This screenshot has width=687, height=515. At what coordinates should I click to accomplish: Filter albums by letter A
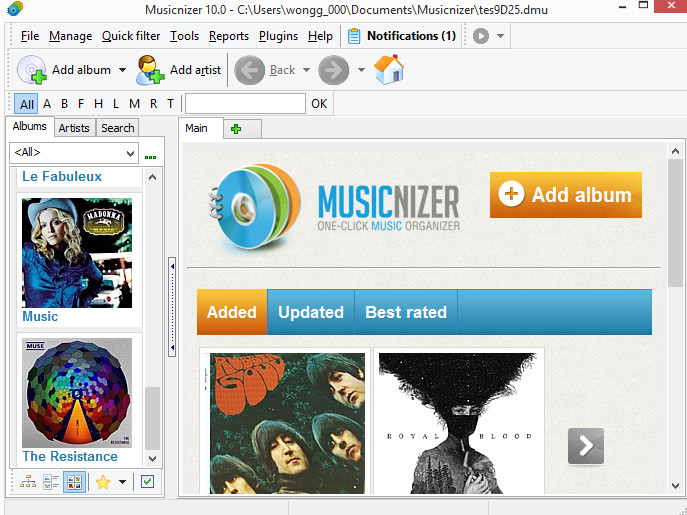[47, 104]
